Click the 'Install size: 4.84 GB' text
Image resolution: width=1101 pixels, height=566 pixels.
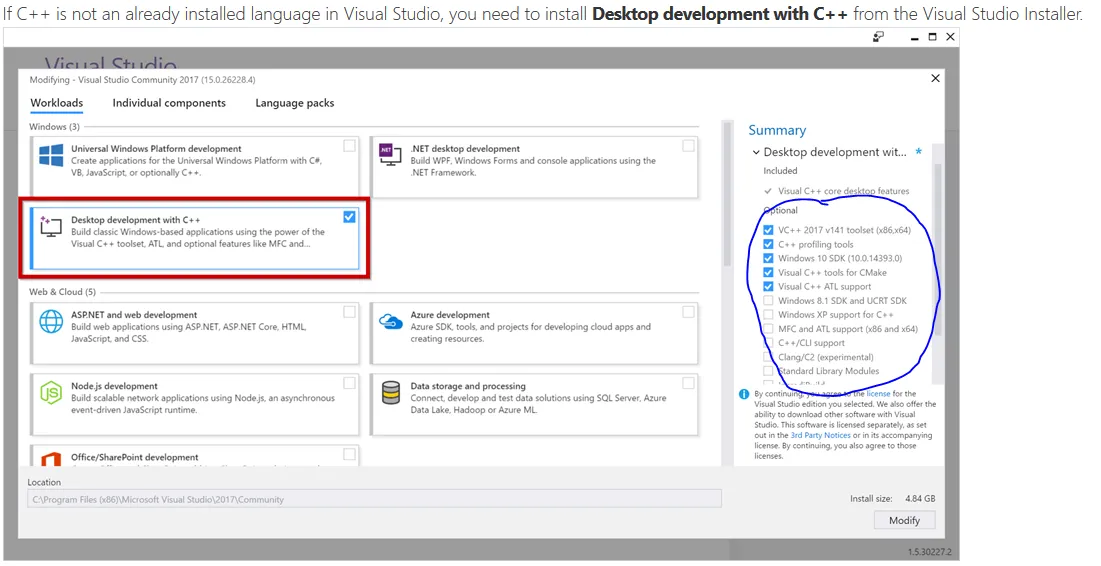(x=892, y=499)
